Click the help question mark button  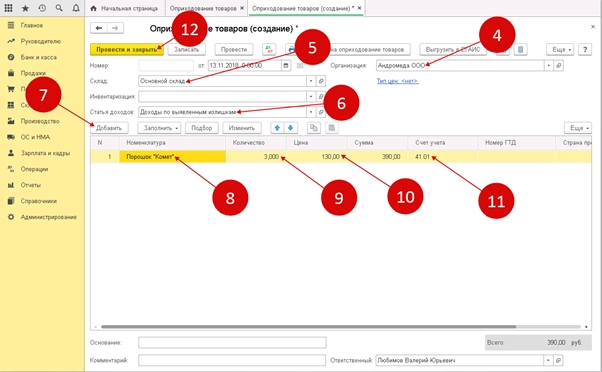(585, 50)
